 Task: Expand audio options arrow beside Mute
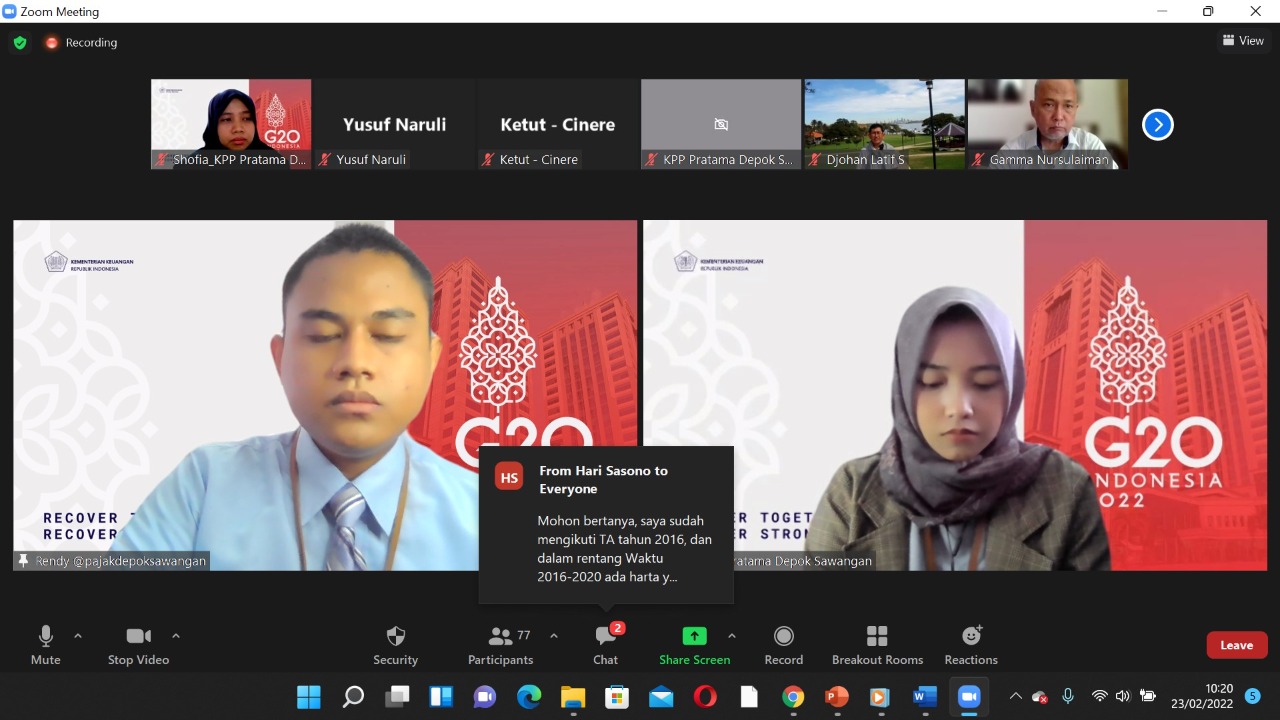78,636
